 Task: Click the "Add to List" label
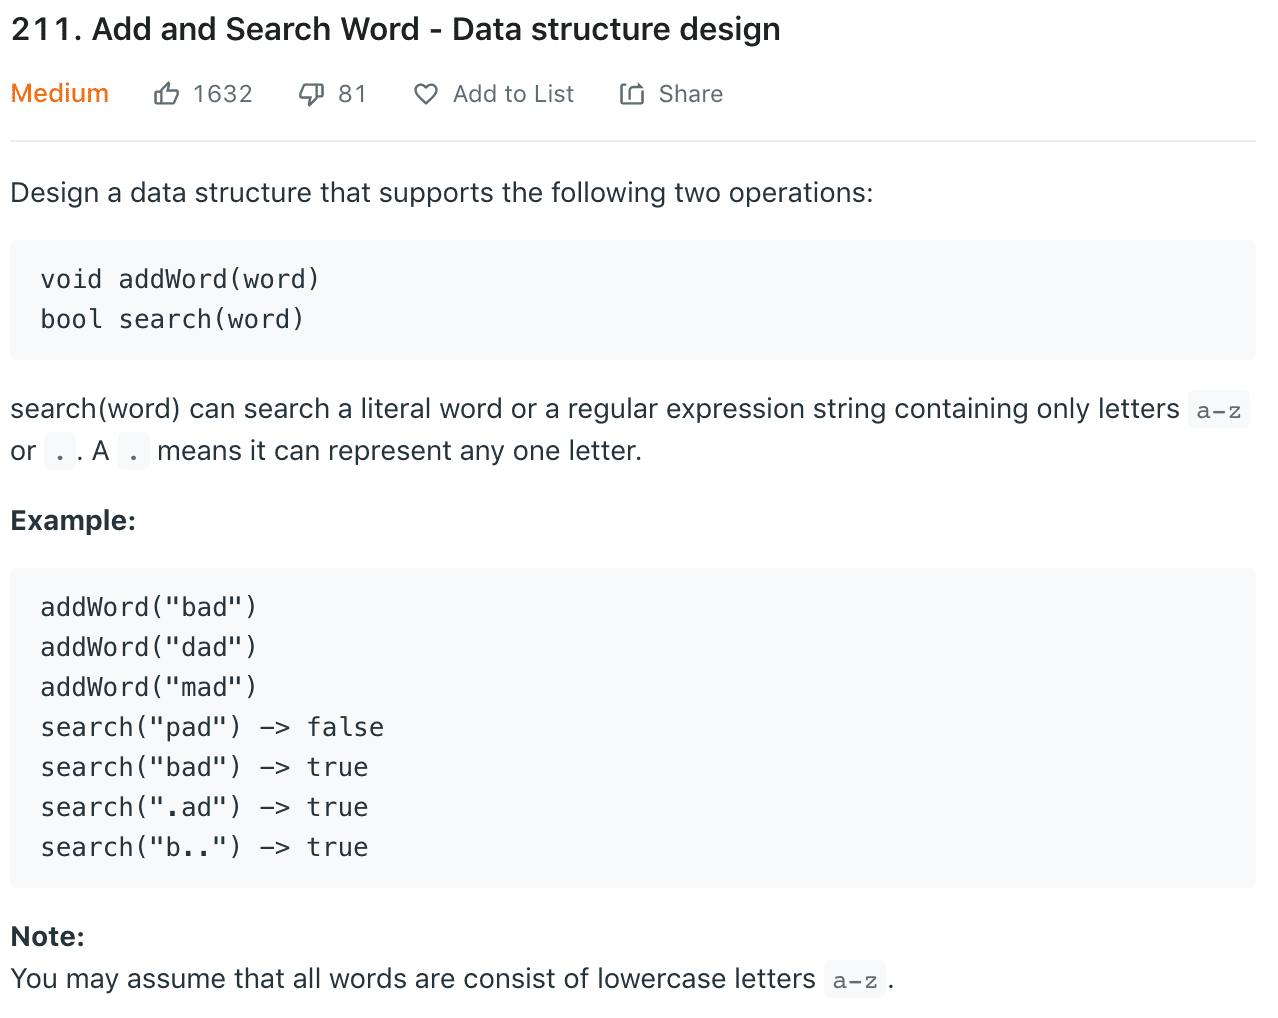coord(513,94)
